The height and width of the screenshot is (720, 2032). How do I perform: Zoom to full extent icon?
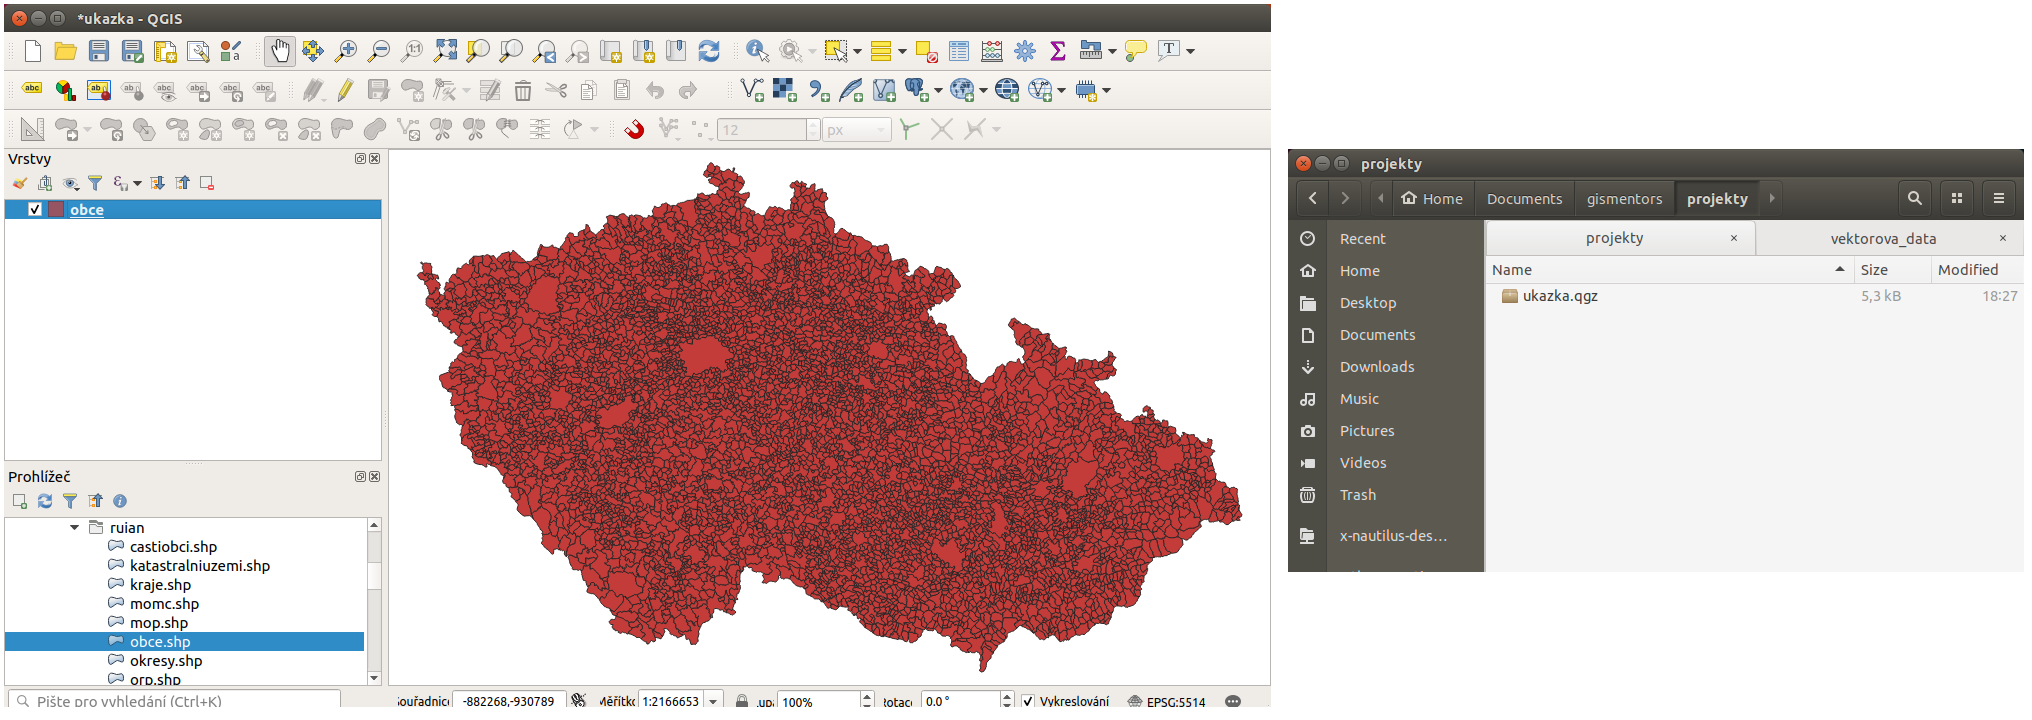[x=445, y=51]
